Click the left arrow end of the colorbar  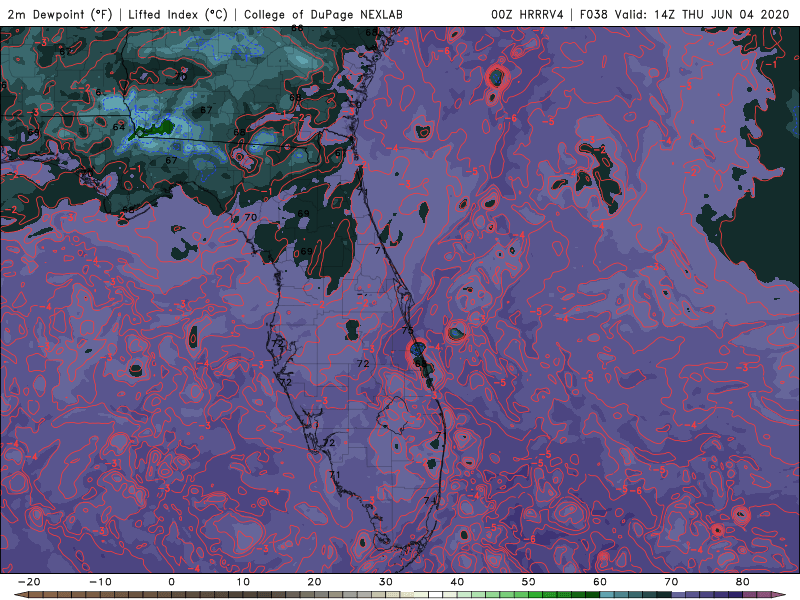coord(20,595)
